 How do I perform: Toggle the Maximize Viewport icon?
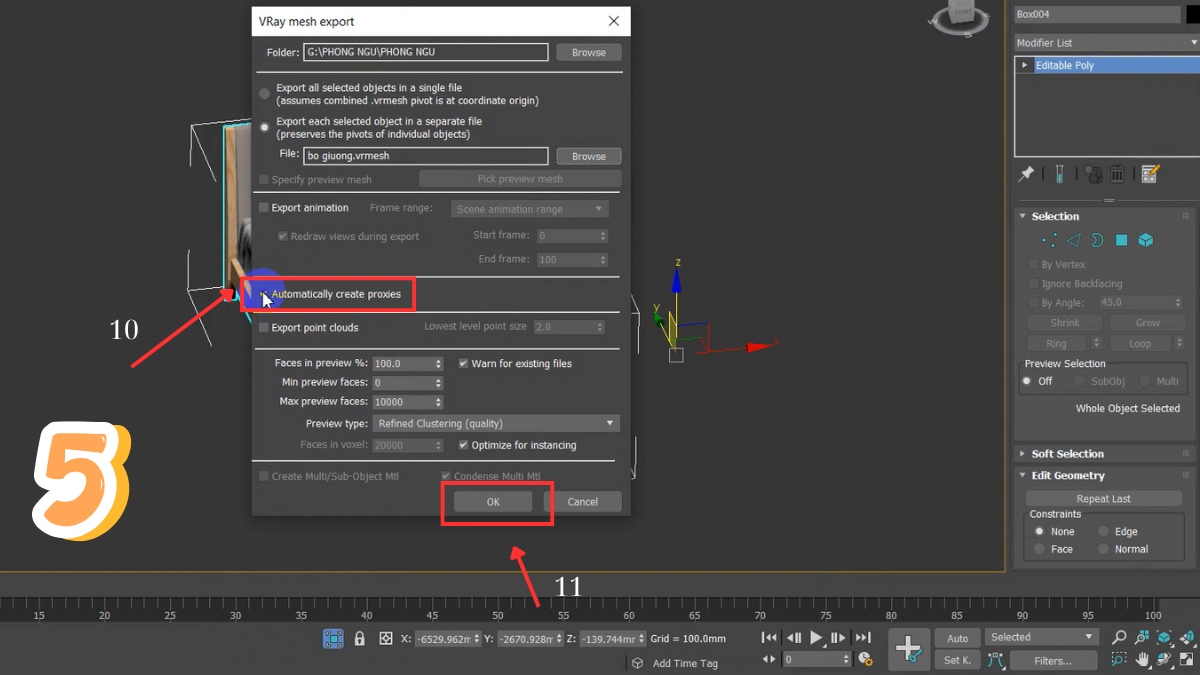[1188, 661]
